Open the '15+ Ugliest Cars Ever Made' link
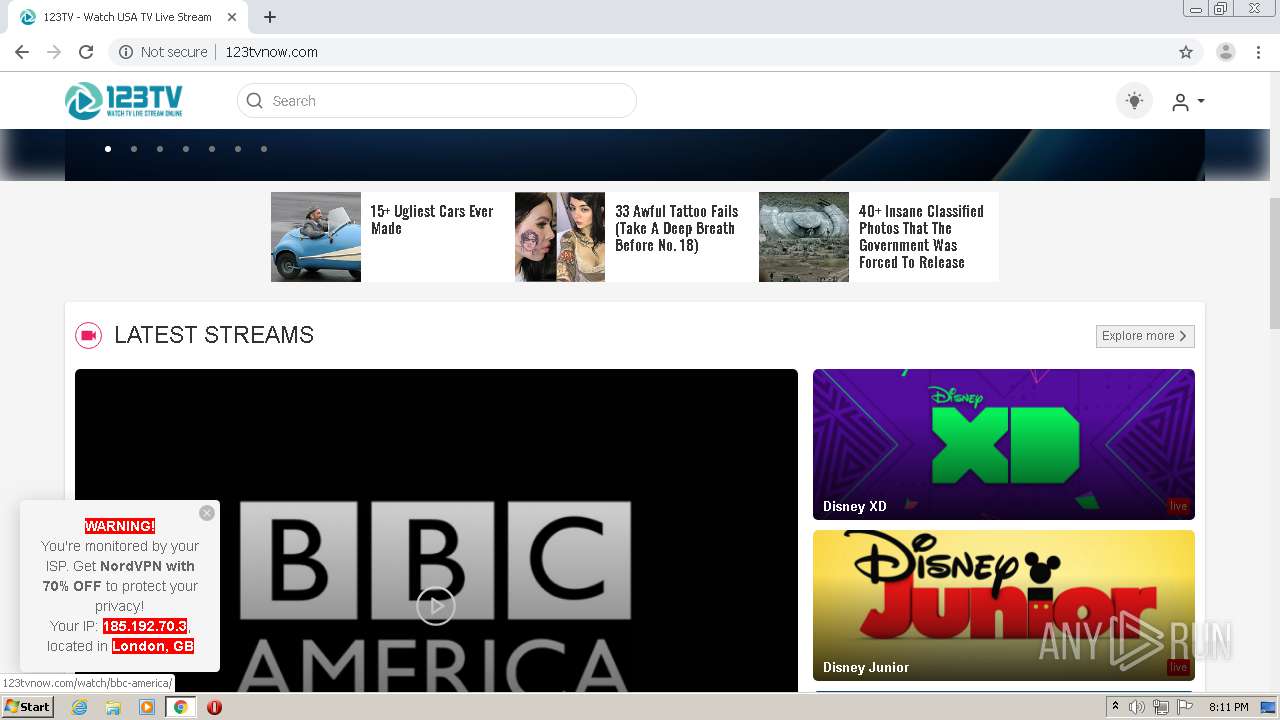 (432, 220)
